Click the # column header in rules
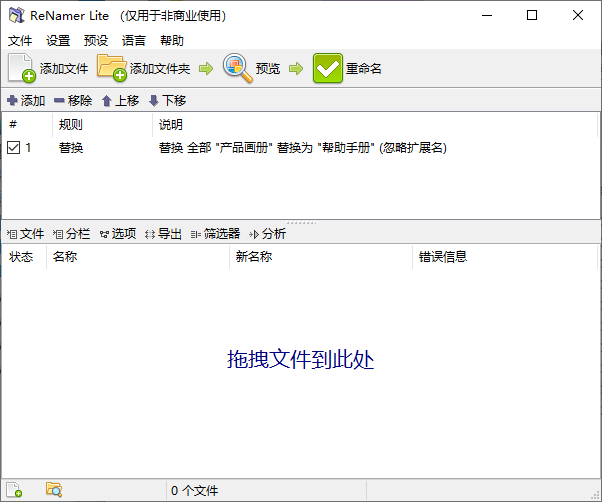The width and height of the screenshot is (602, 502). coord(27,124)
